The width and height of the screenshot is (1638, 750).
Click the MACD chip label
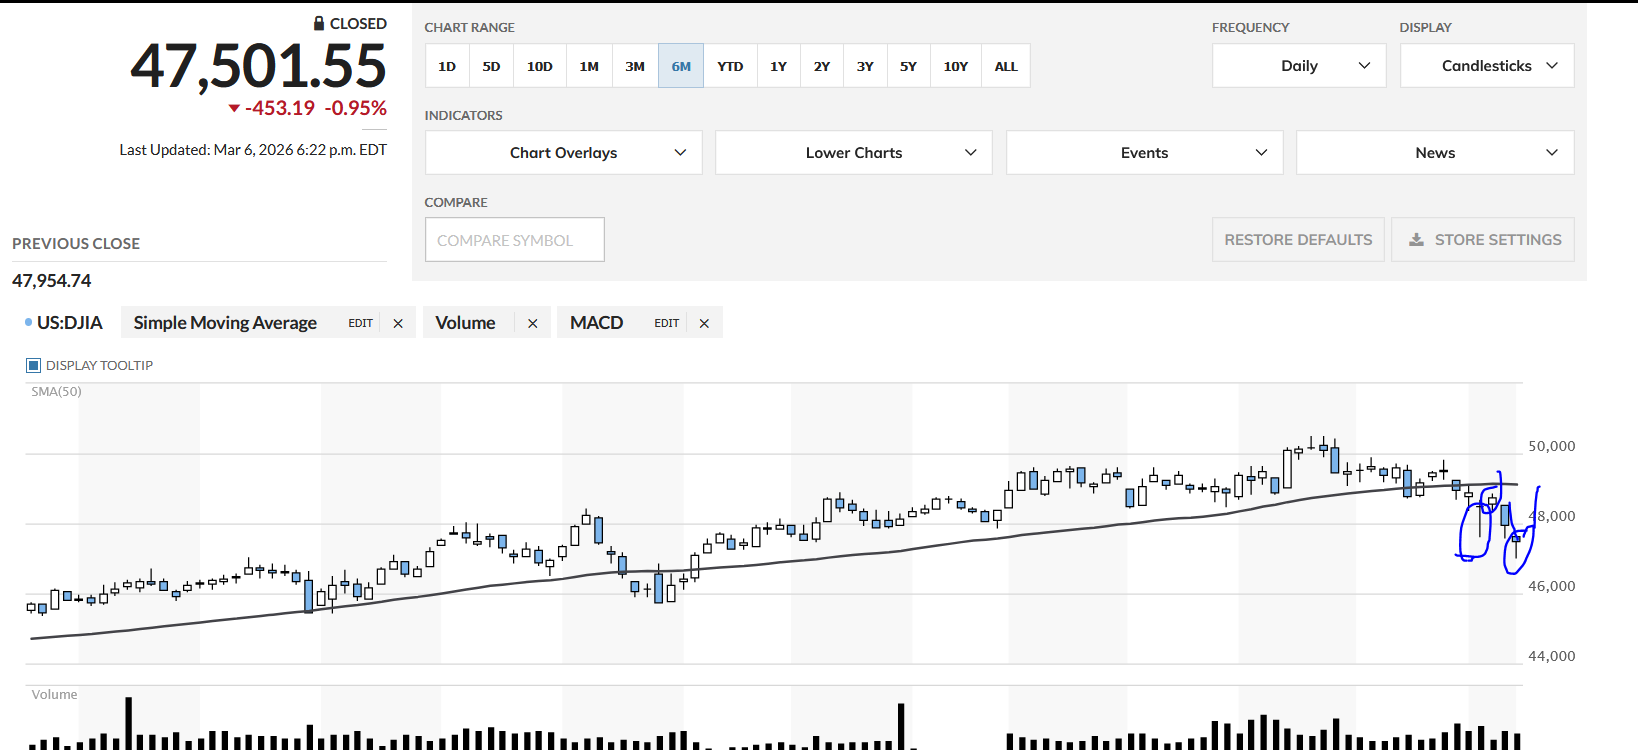pyautogui.click(x=596, y=322)
